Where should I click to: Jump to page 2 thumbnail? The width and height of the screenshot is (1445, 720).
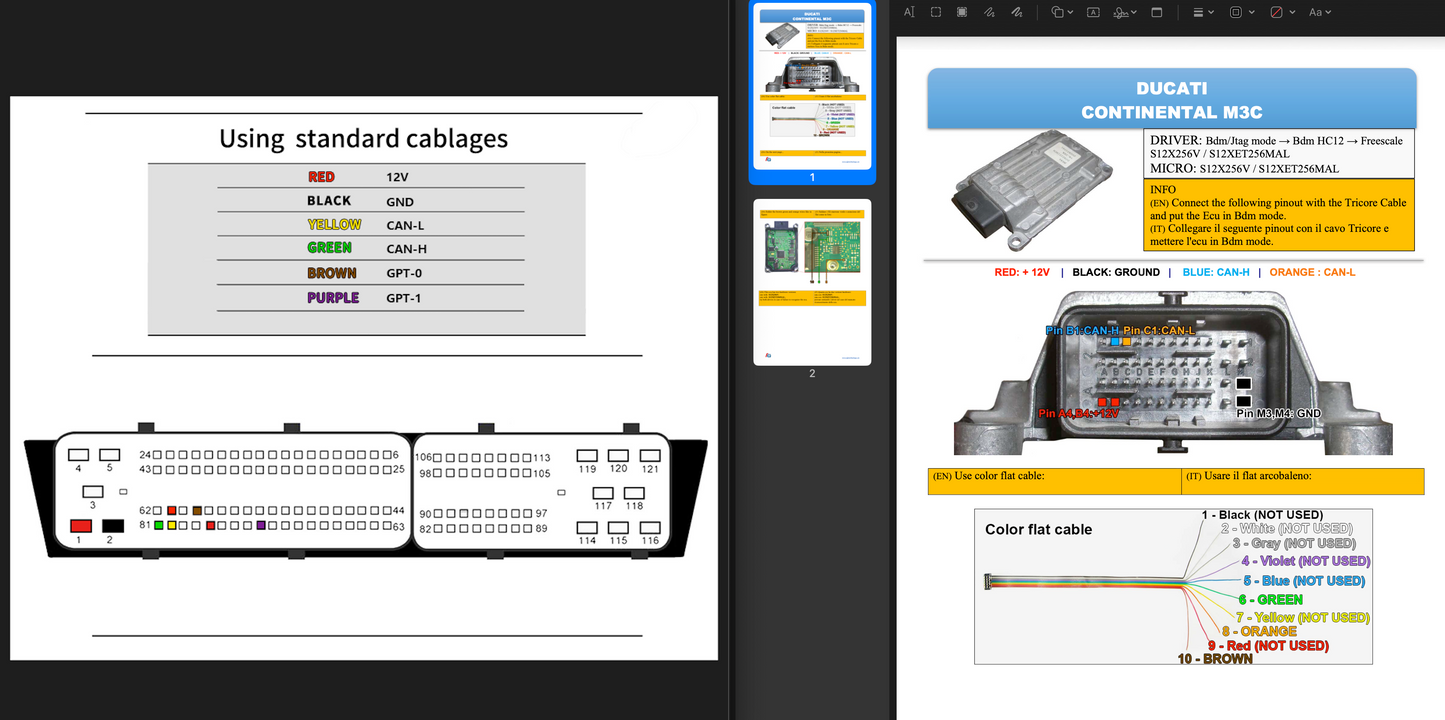[x=812, y=282]
